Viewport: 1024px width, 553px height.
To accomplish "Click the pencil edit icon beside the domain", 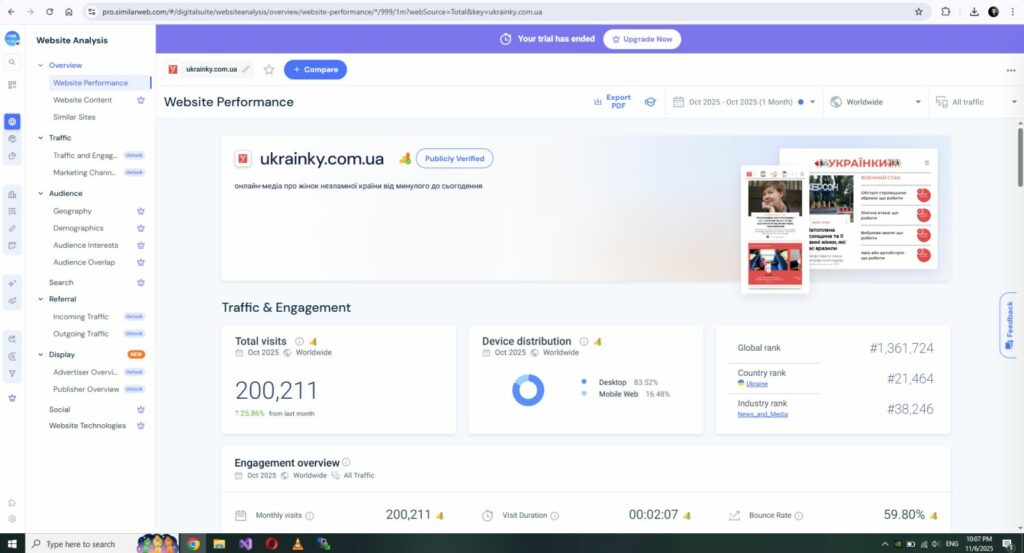I will [x=246, y=70].
